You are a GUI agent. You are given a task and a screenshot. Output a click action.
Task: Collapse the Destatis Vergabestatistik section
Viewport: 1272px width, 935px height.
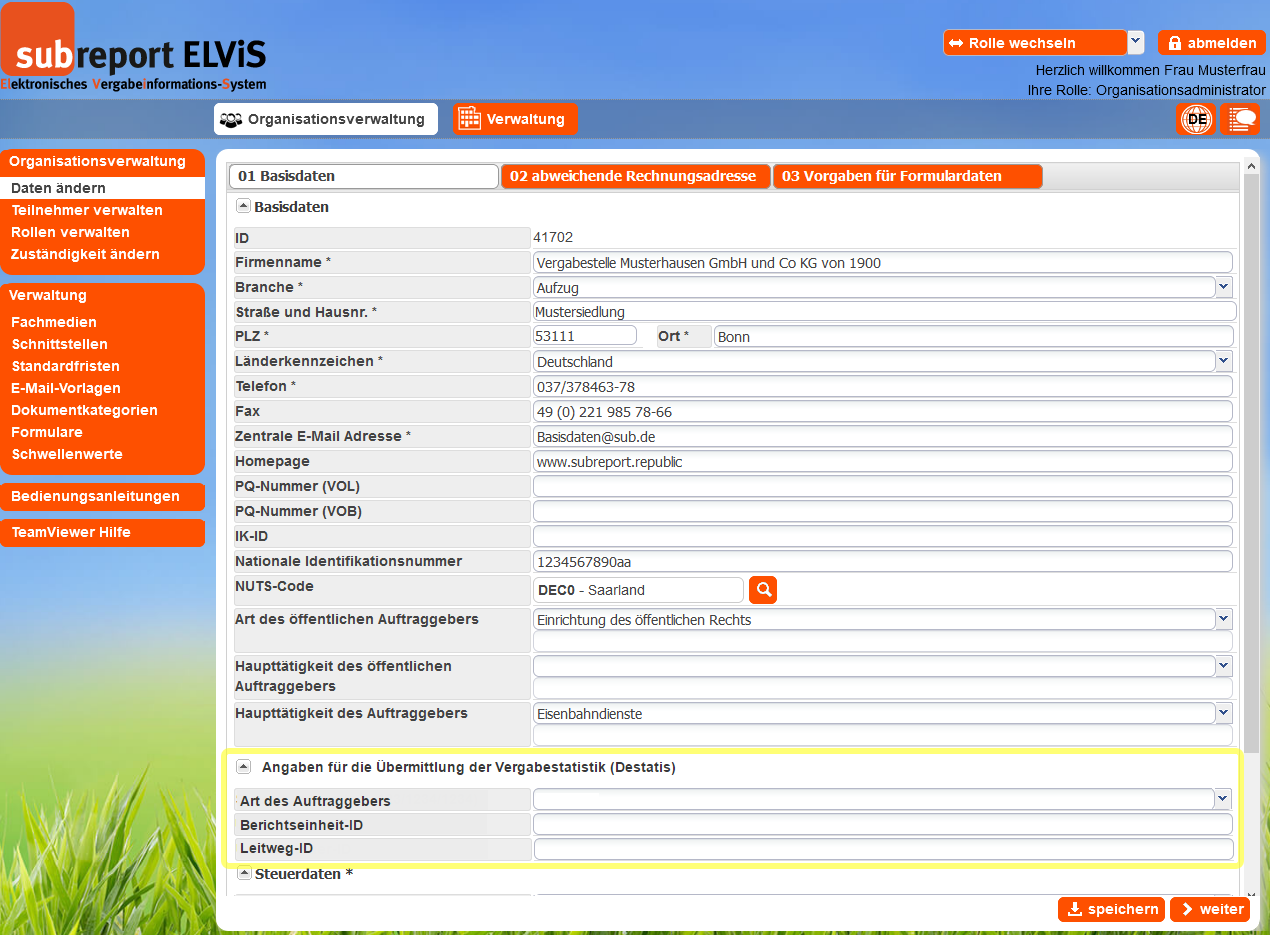(243, 767)
